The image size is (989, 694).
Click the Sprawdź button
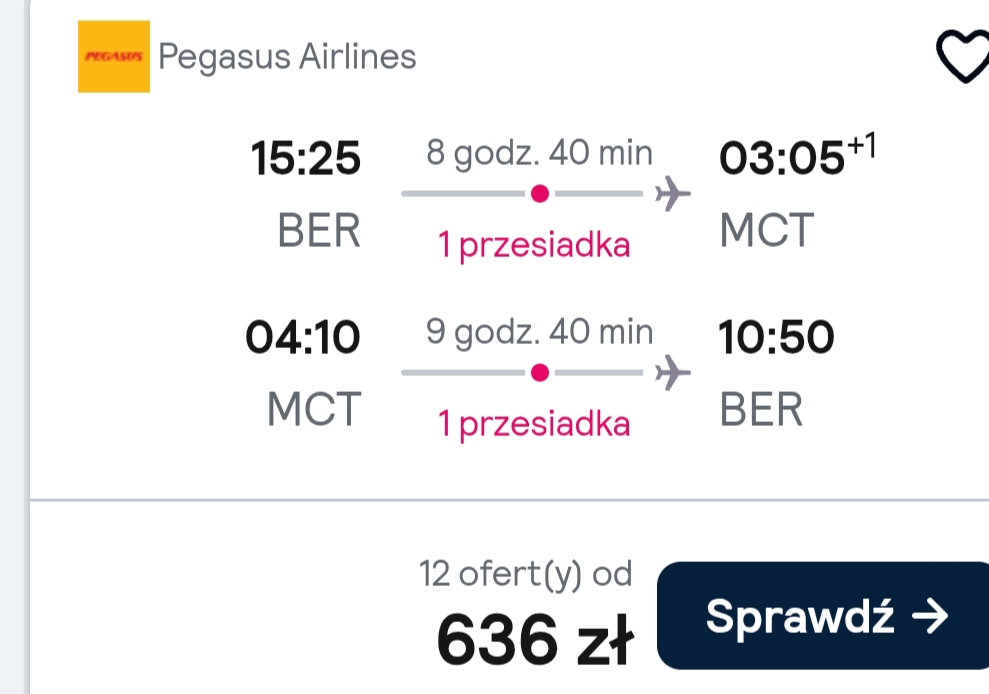[823, 615]
